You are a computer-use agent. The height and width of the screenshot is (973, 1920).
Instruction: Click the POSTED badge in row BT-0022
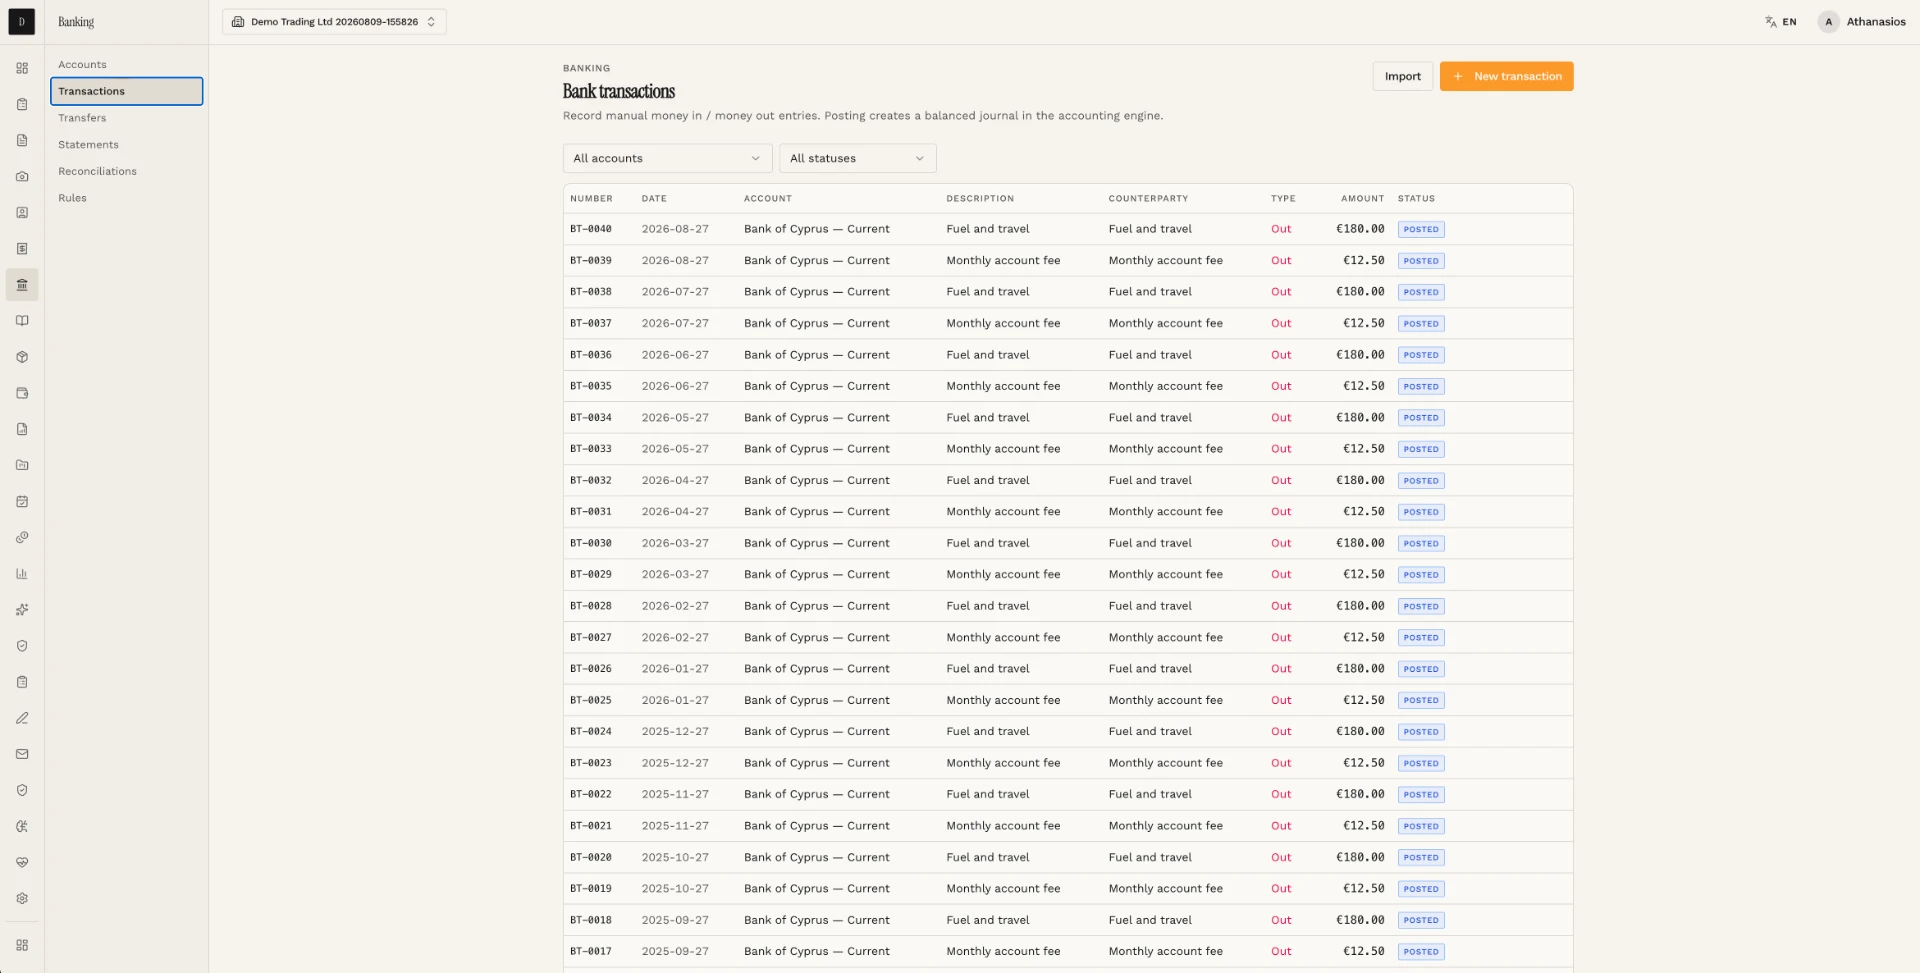point(1421,795)
